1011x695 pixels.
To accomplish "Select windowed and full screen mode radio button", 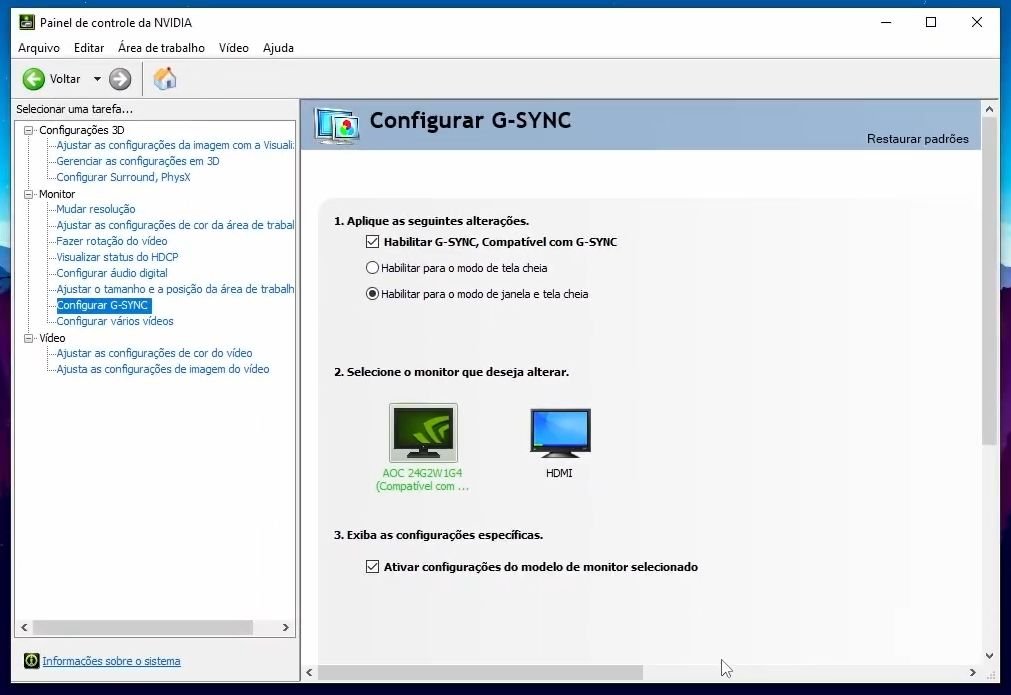I will [373, 294].
